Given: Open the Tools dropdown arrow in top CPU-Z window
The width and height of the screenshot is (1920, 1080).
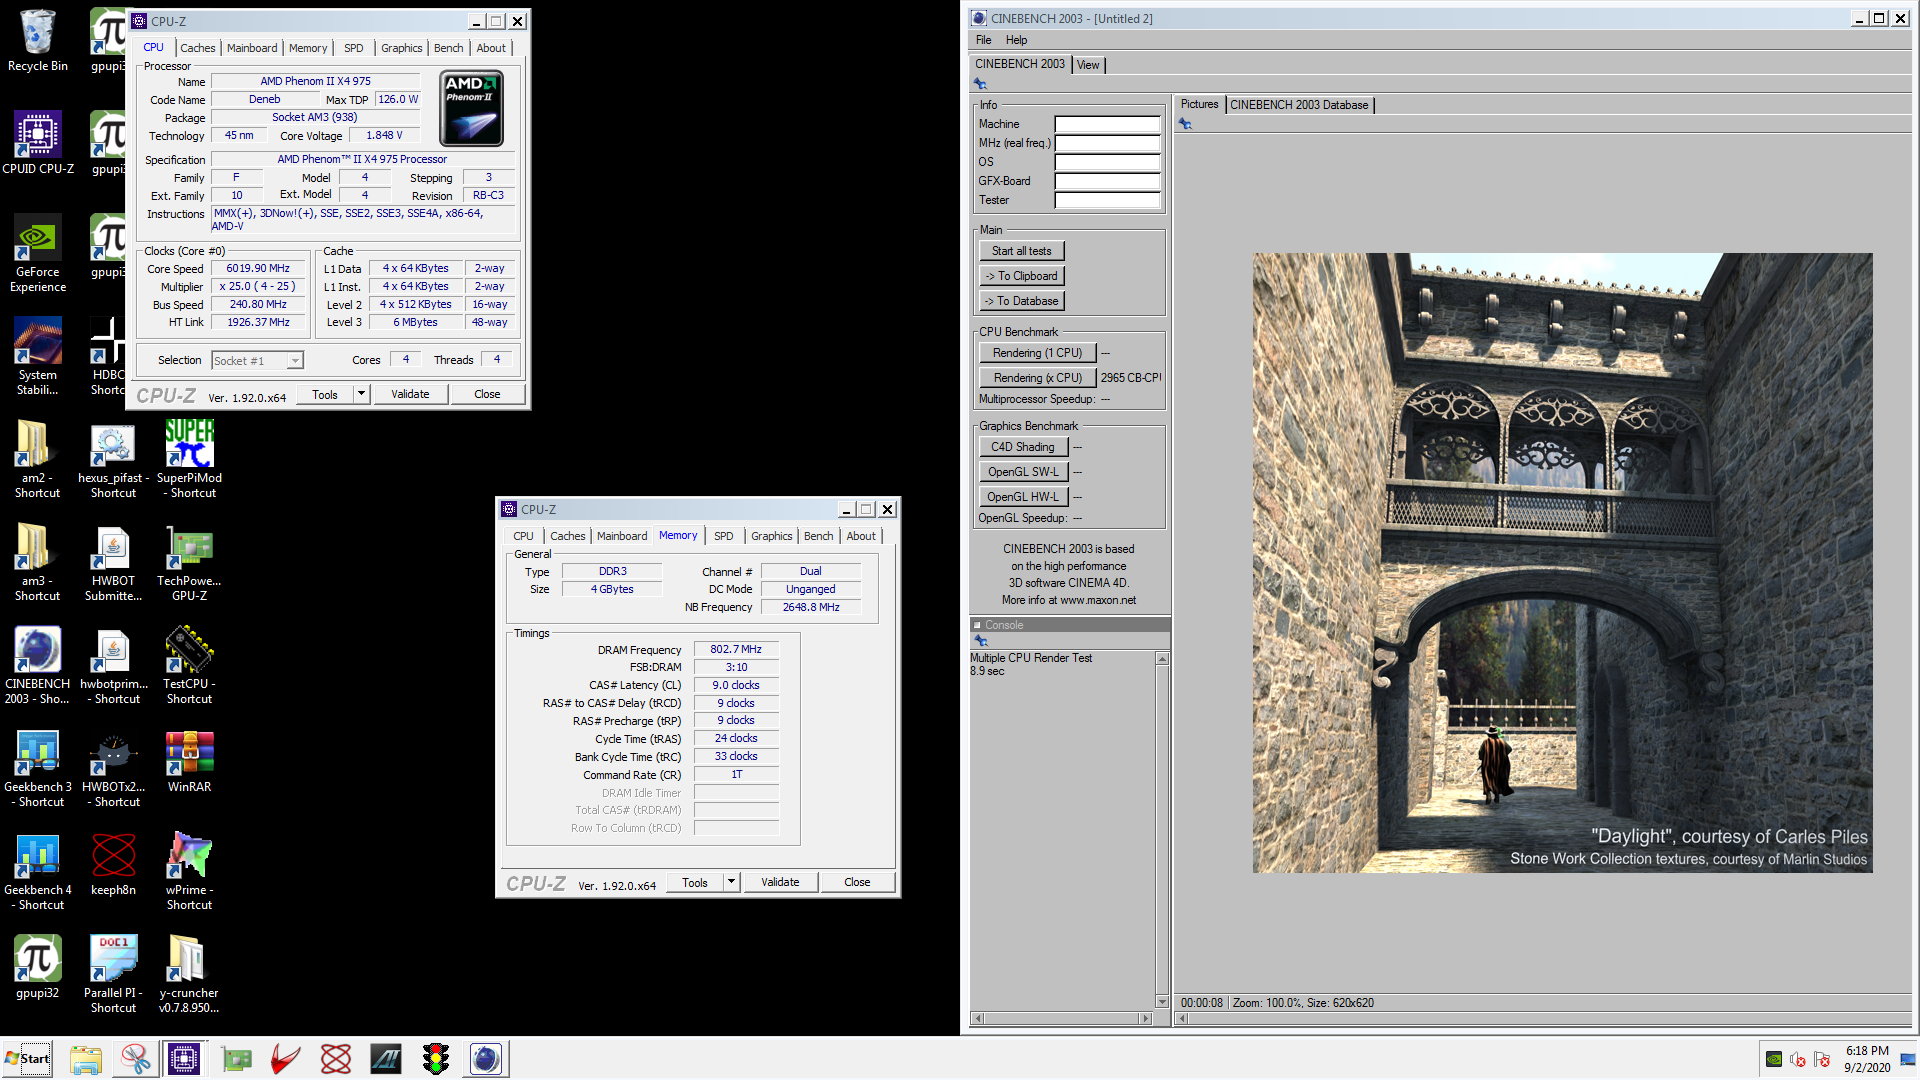Looking at the screenshot, I should [362, 394].
